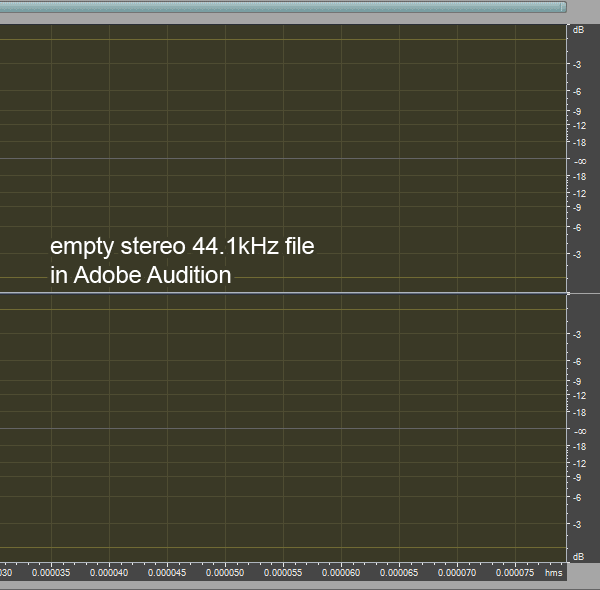Grab the right end handle of the top zoom bar
This screenshot has height=590, width=600.
(563, 7)
